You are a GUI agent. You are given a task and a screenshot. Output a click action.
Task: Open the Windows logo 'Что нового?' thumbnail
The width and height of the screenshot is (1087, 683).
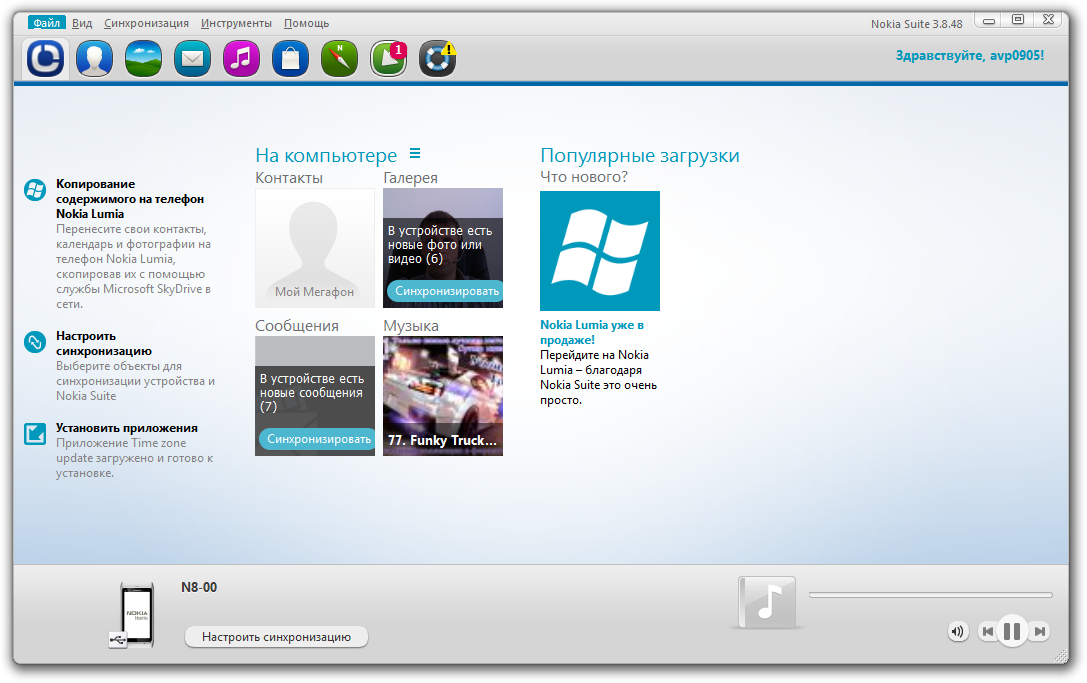[x=599, y=251]
